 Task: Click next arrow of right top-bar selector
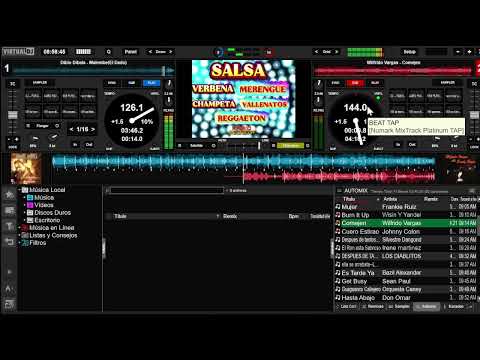(x=337, y=52)
